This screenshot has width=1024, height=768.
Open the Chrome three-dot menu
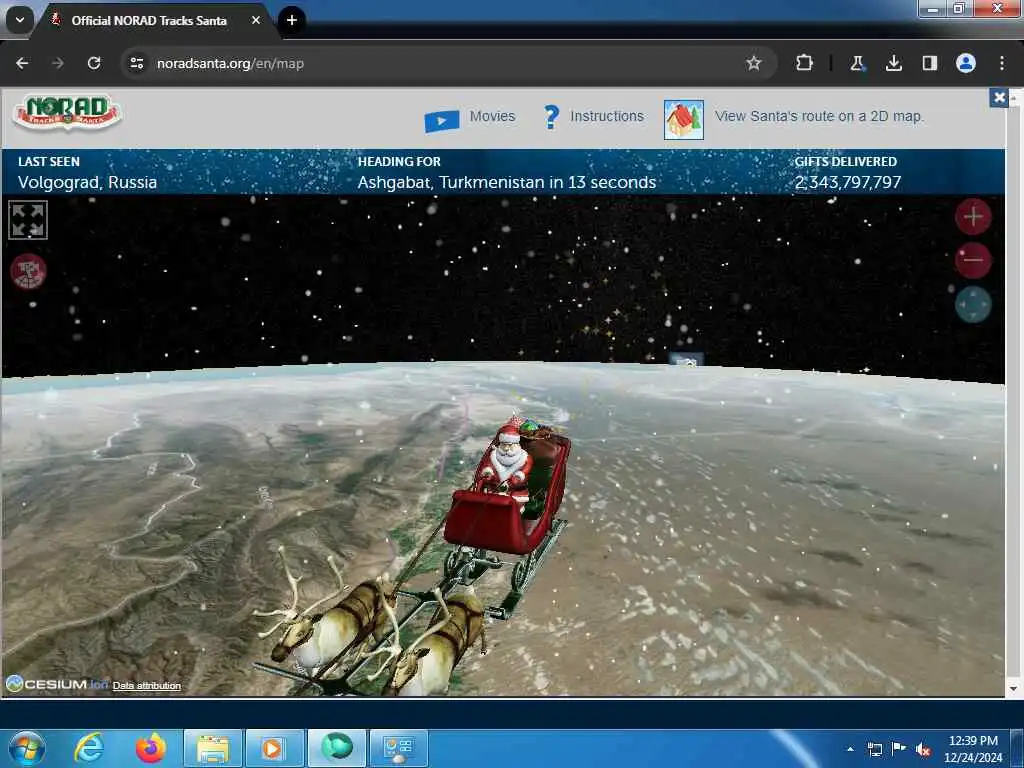coord(1002,63)
